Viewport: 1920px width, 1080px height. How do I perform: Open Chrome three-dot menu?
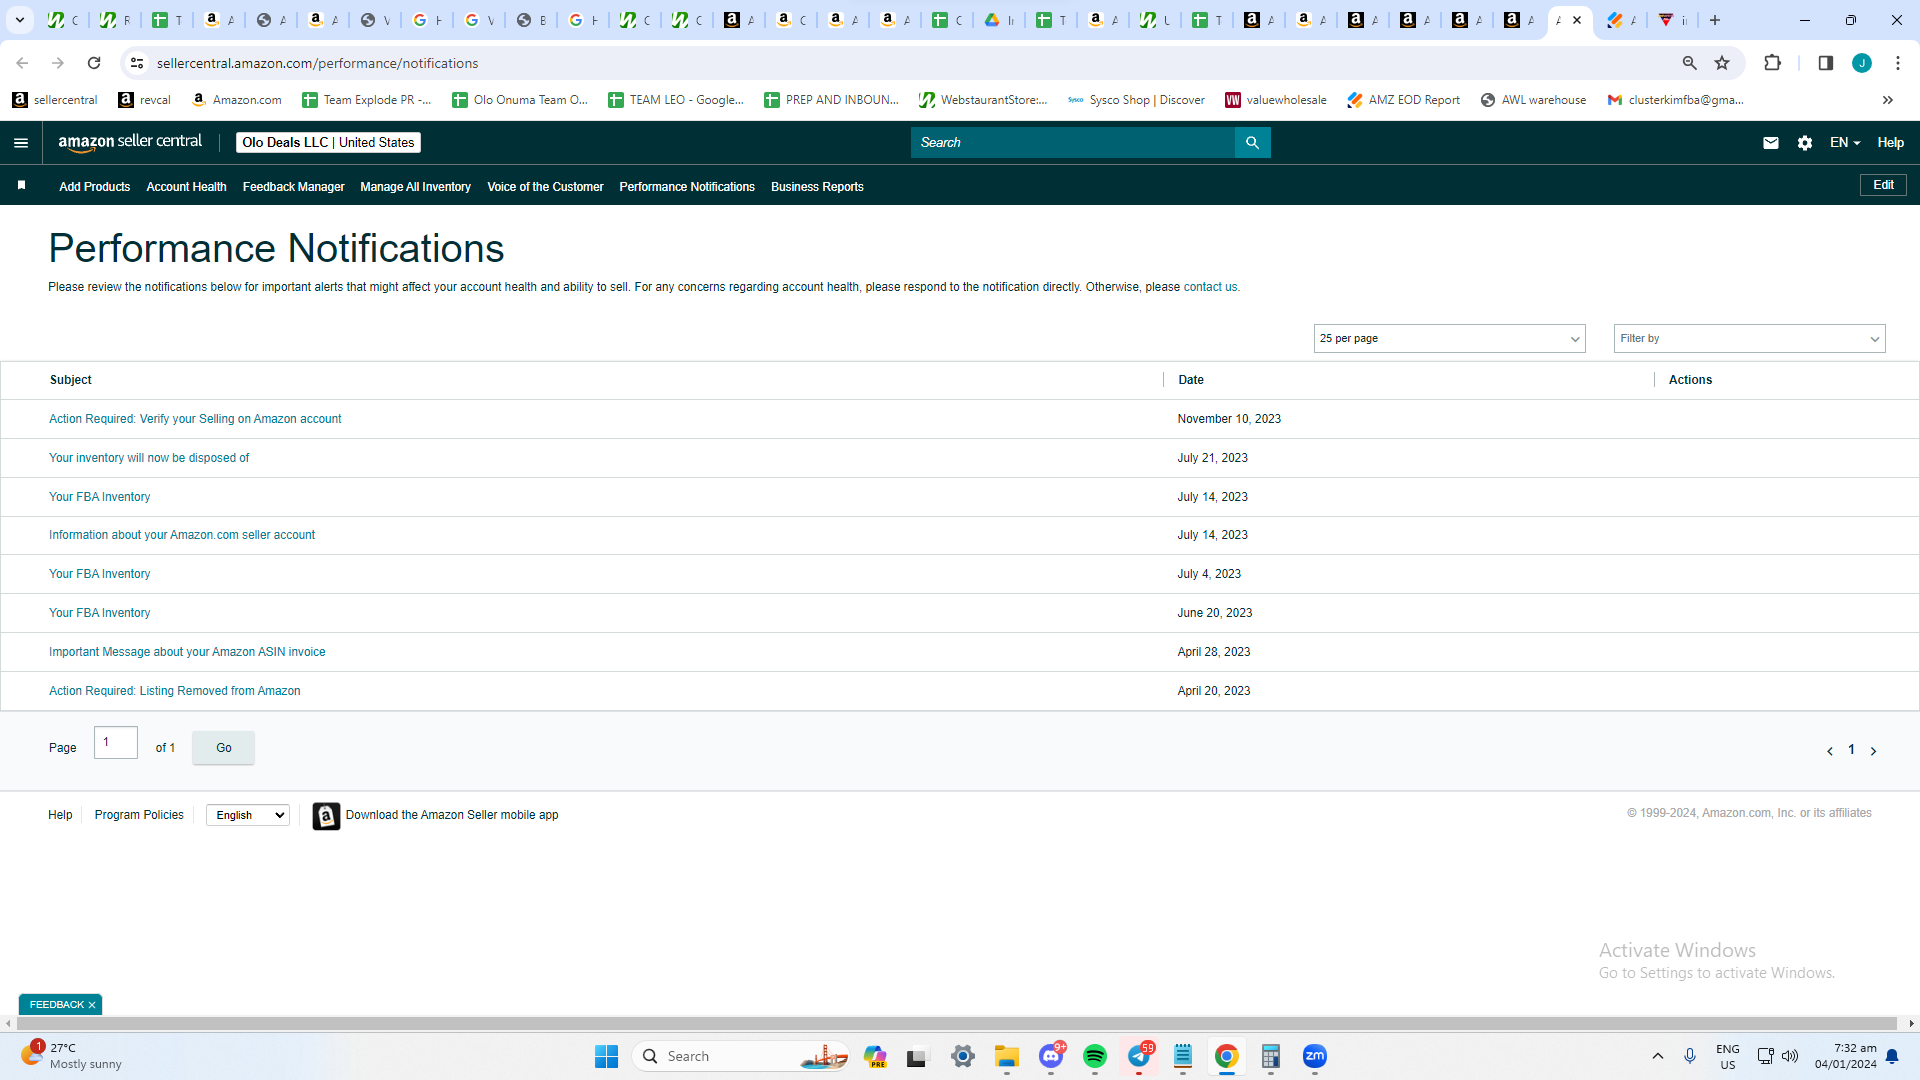[1898, 63]
